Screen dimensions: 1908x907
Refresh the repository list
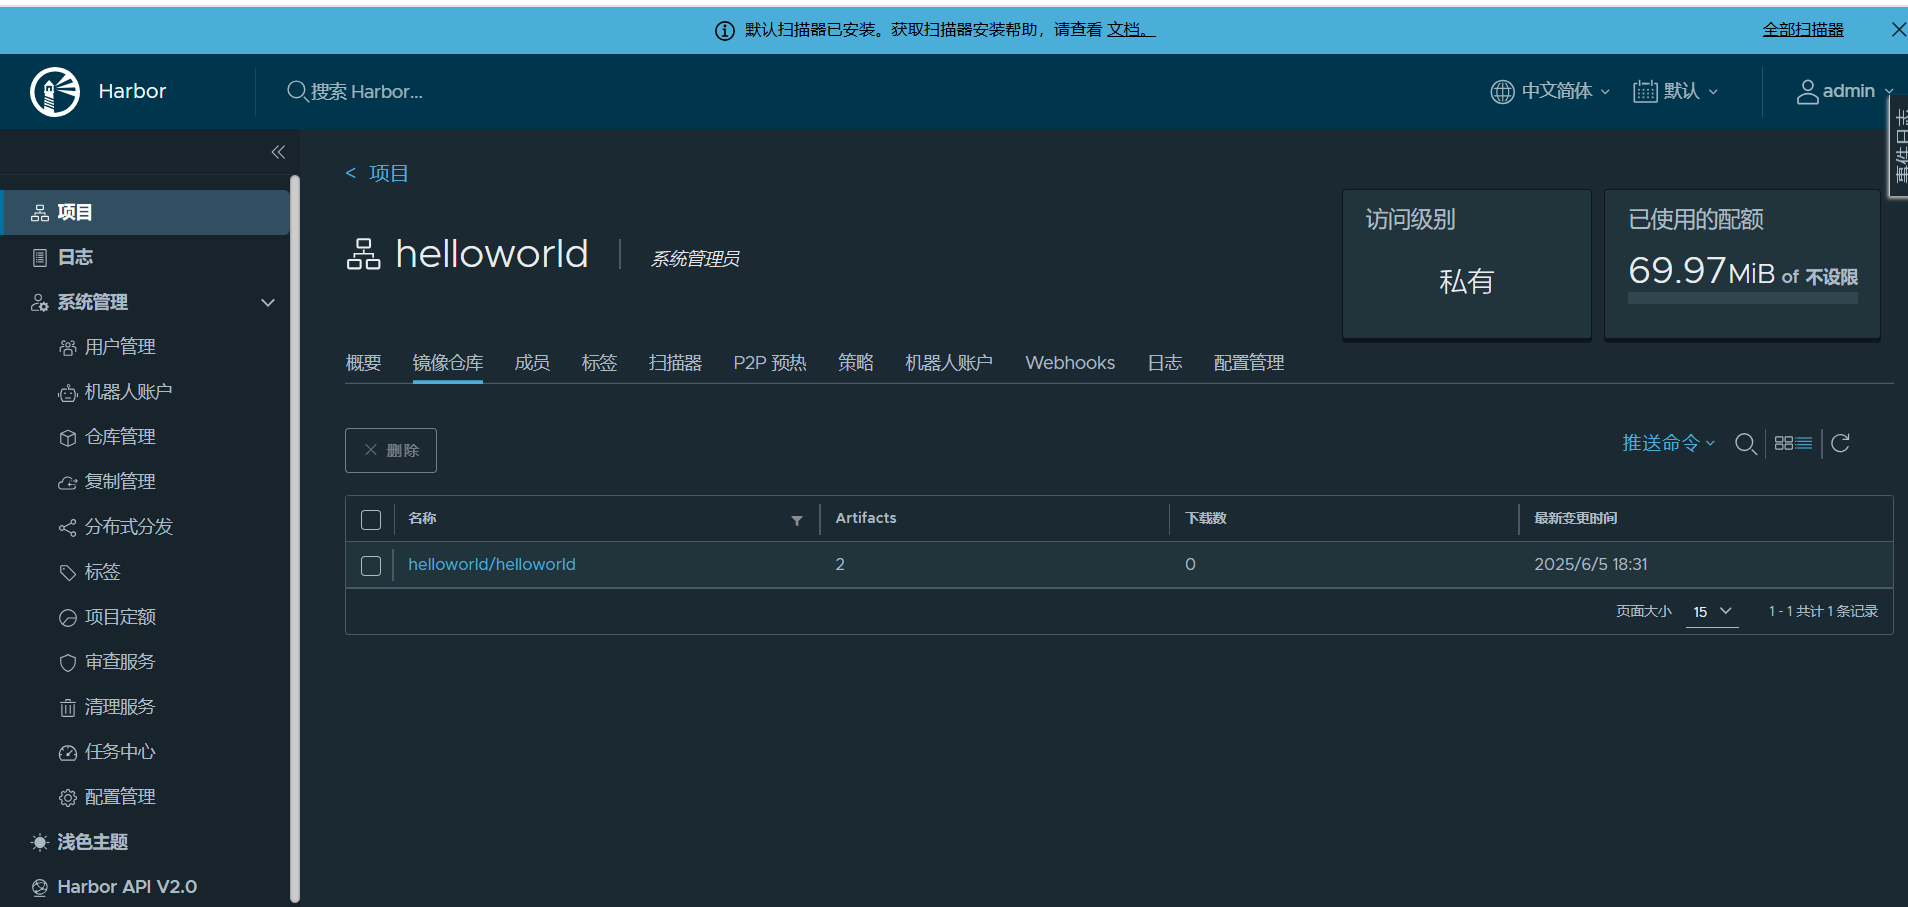1840,443
